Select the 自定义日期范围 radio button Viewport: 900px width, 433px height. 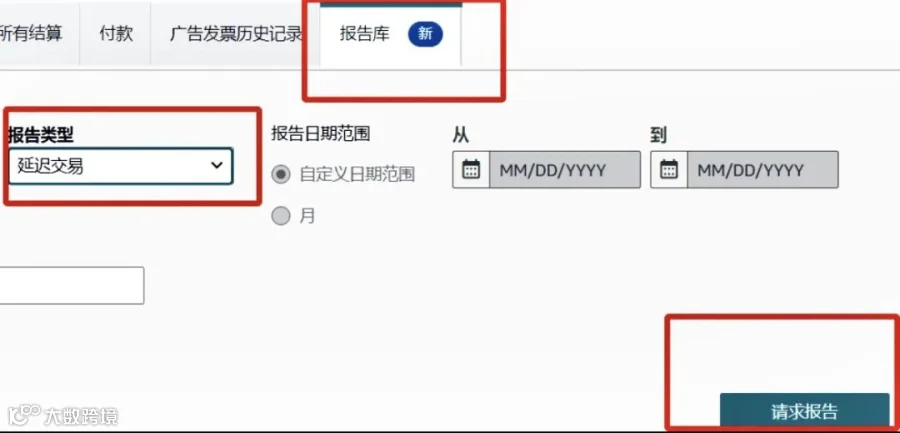(x=281, y=174)
